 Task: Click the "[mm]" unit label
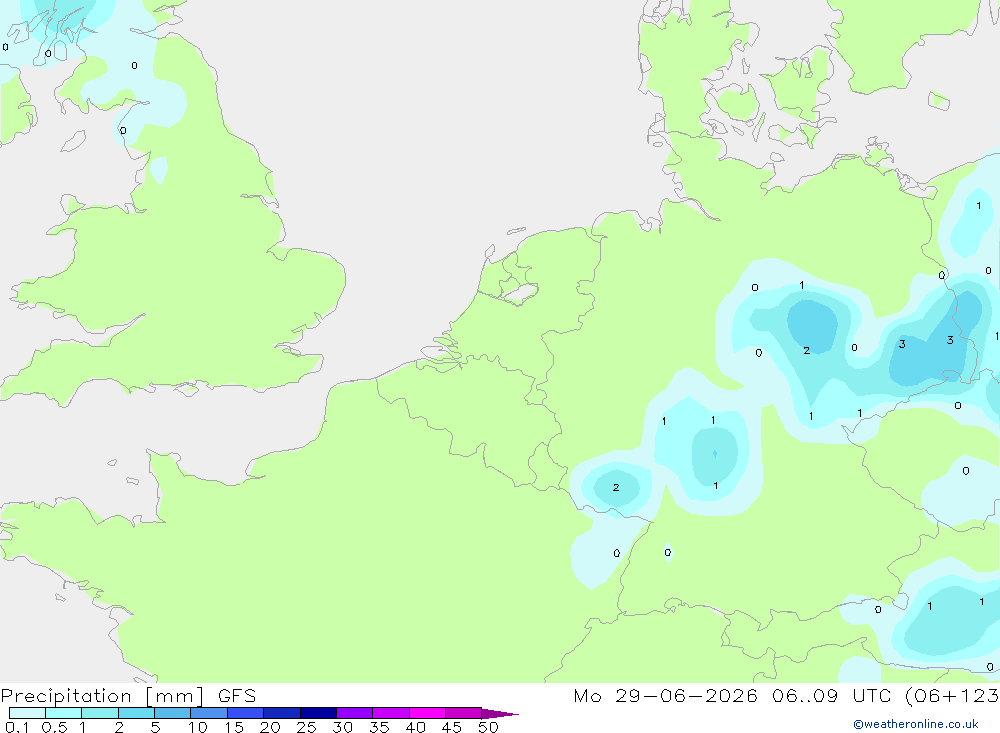[x=174, y=696]
